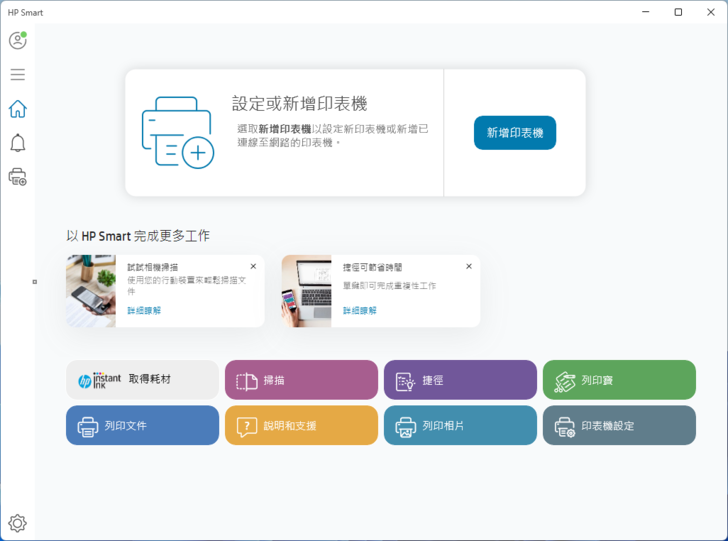
Task: Open 詳細瞭解 link under camera scan
Action: 144,311
